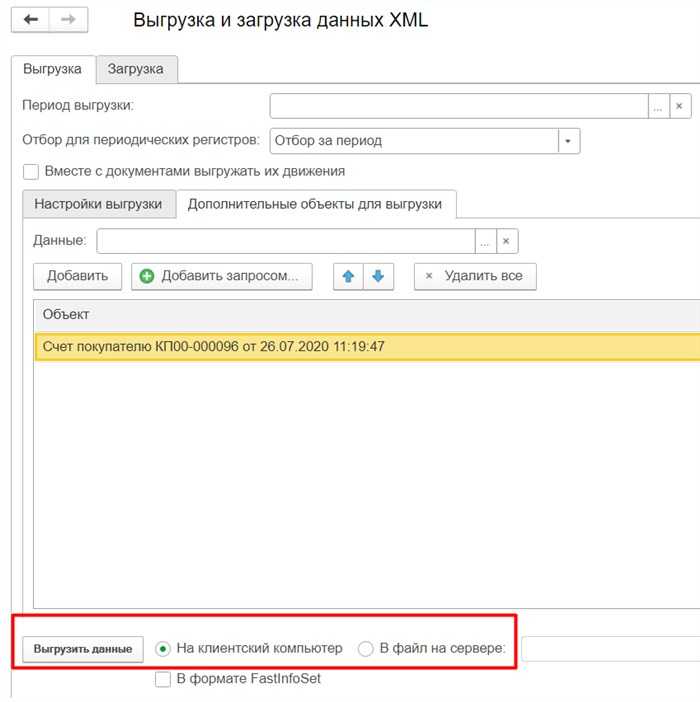Open period picker with ellipsis button

[658, 106]
